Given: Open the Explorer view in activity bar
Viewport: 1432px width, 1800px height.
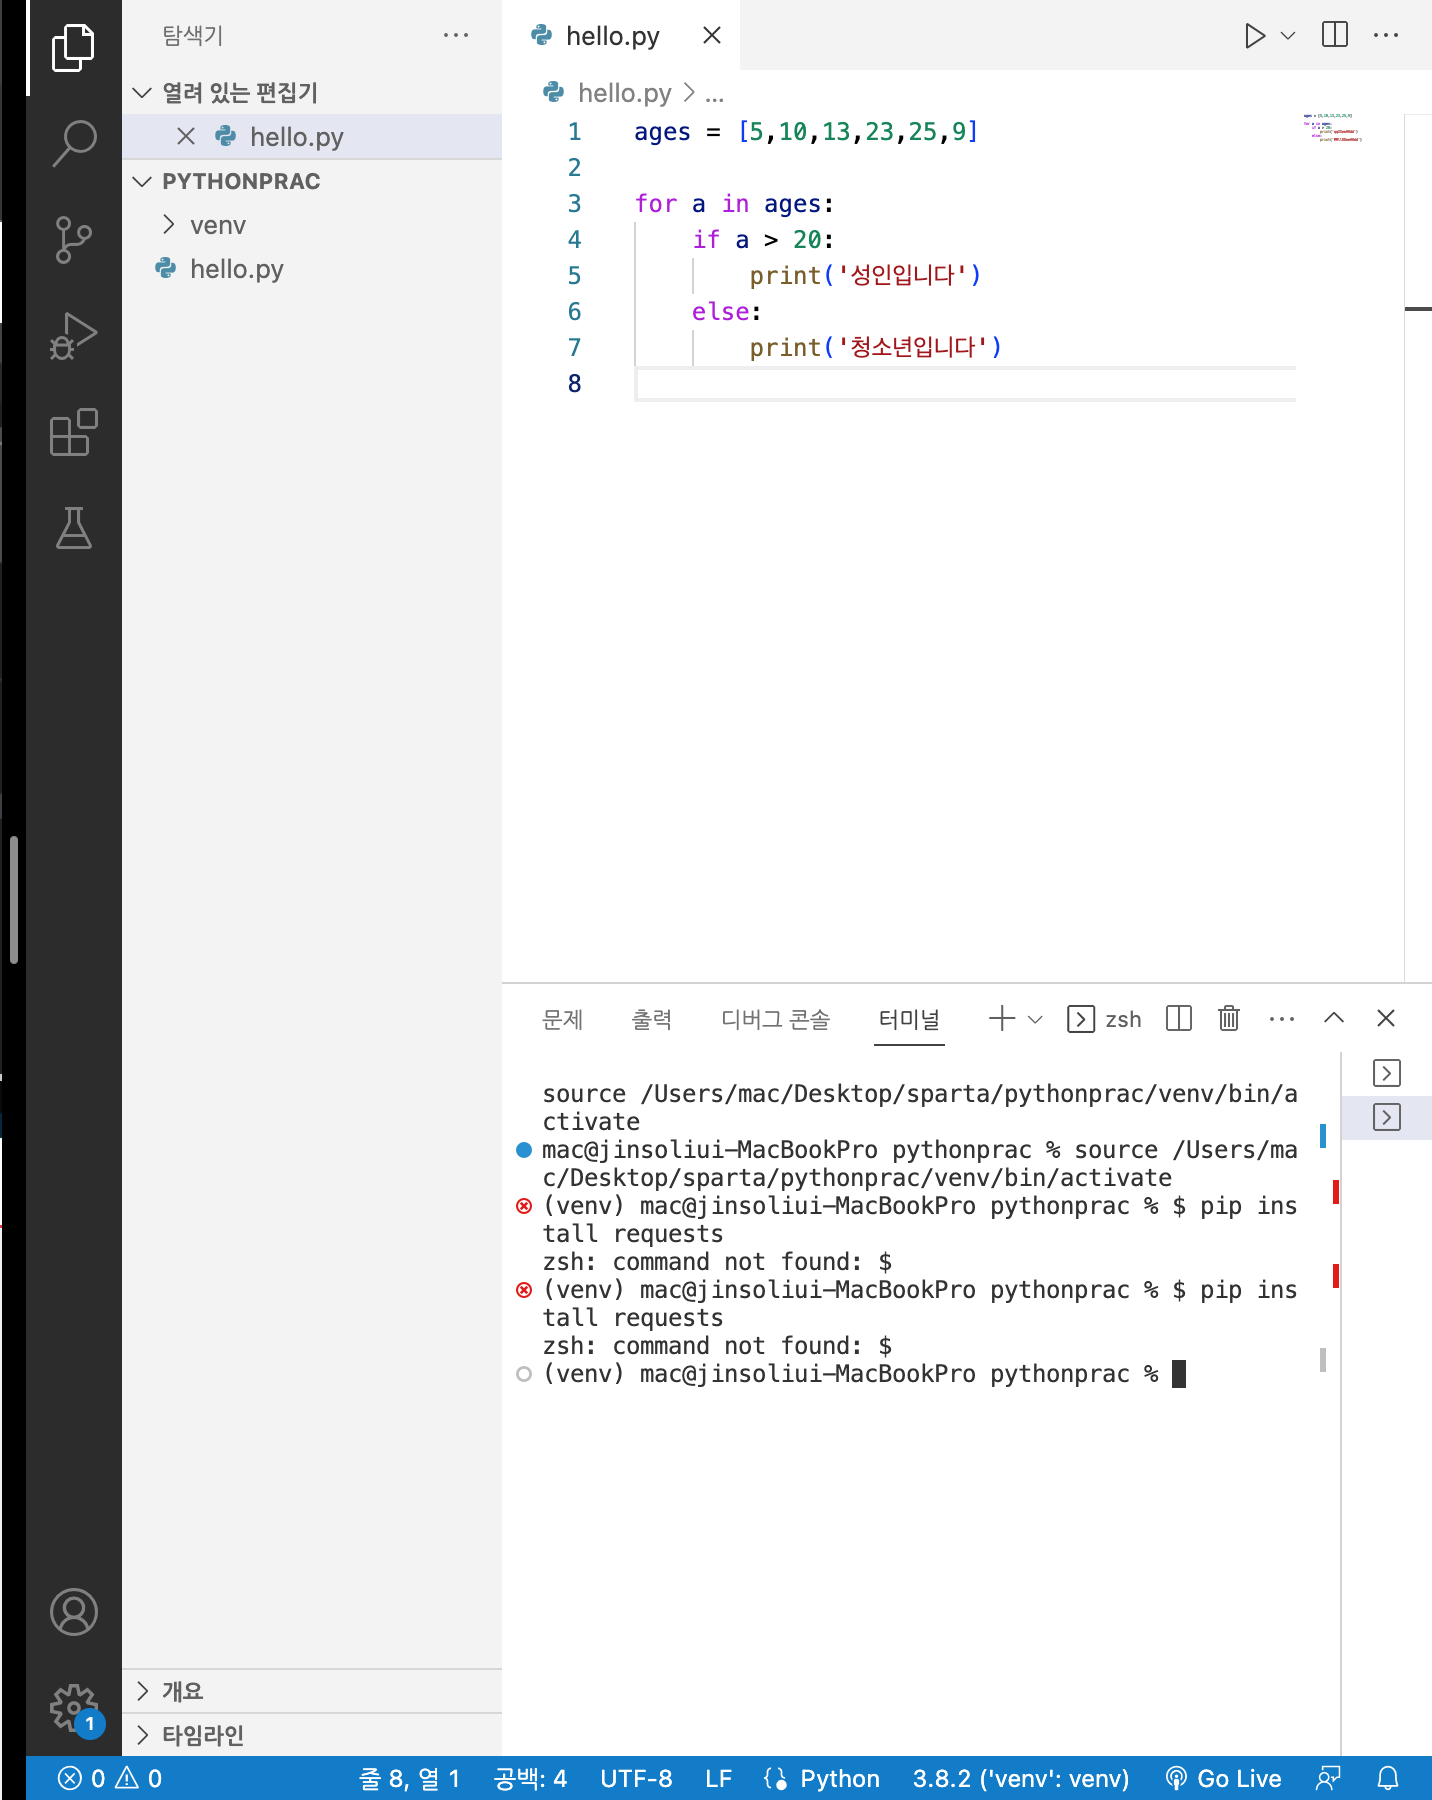Looking at the screenshot, I should [73, 48].
